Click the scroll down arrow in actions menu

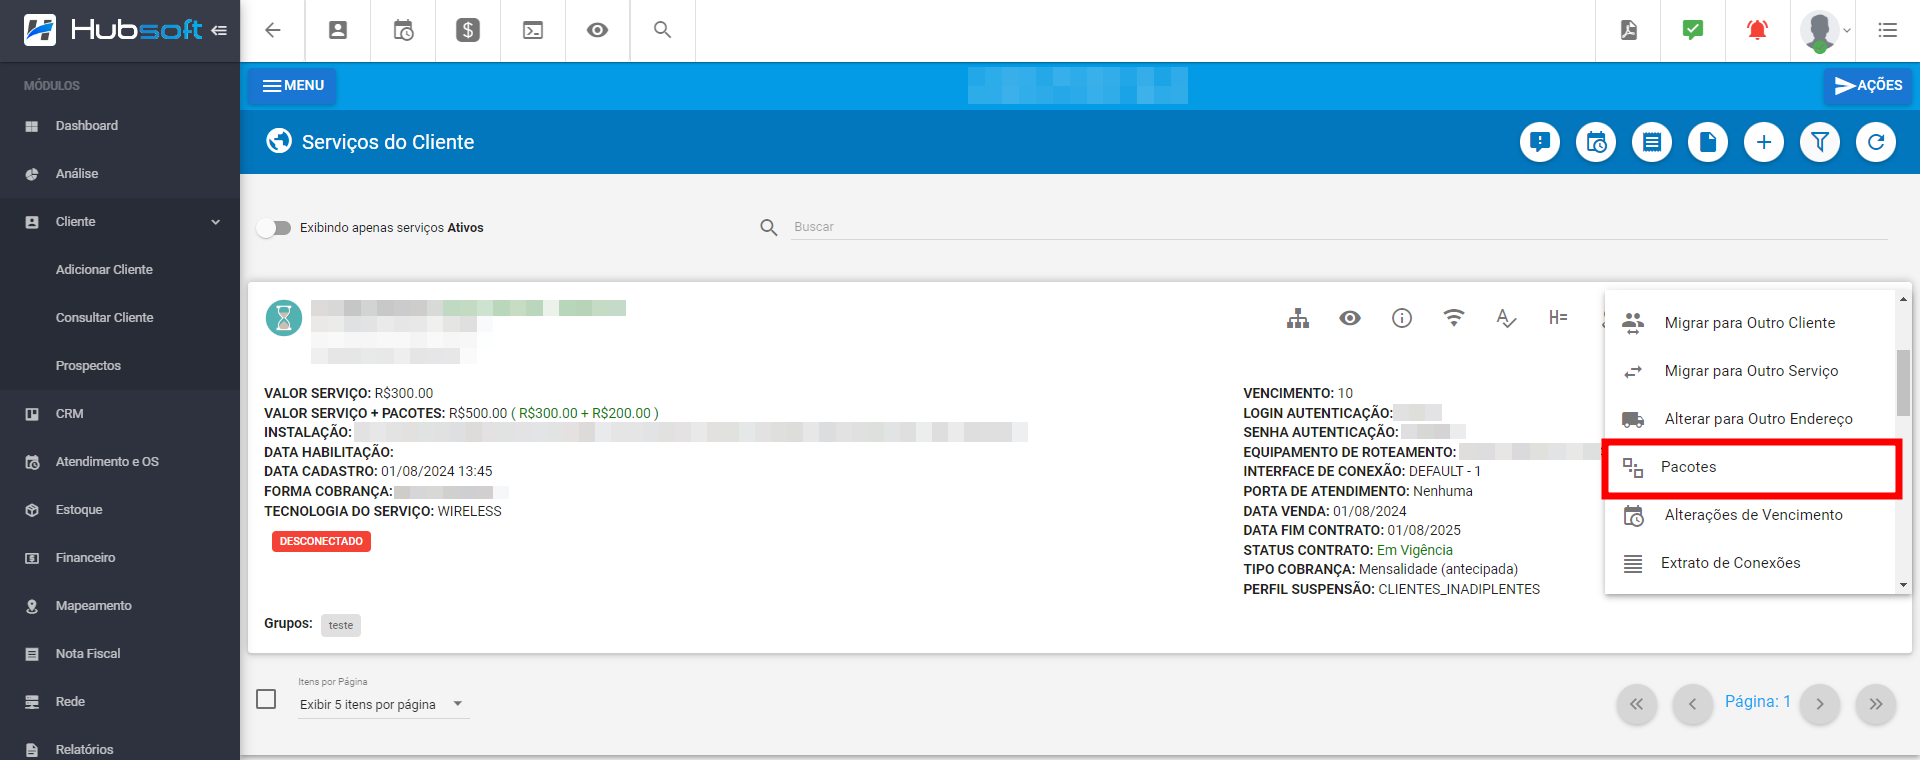pos(1903,585)
